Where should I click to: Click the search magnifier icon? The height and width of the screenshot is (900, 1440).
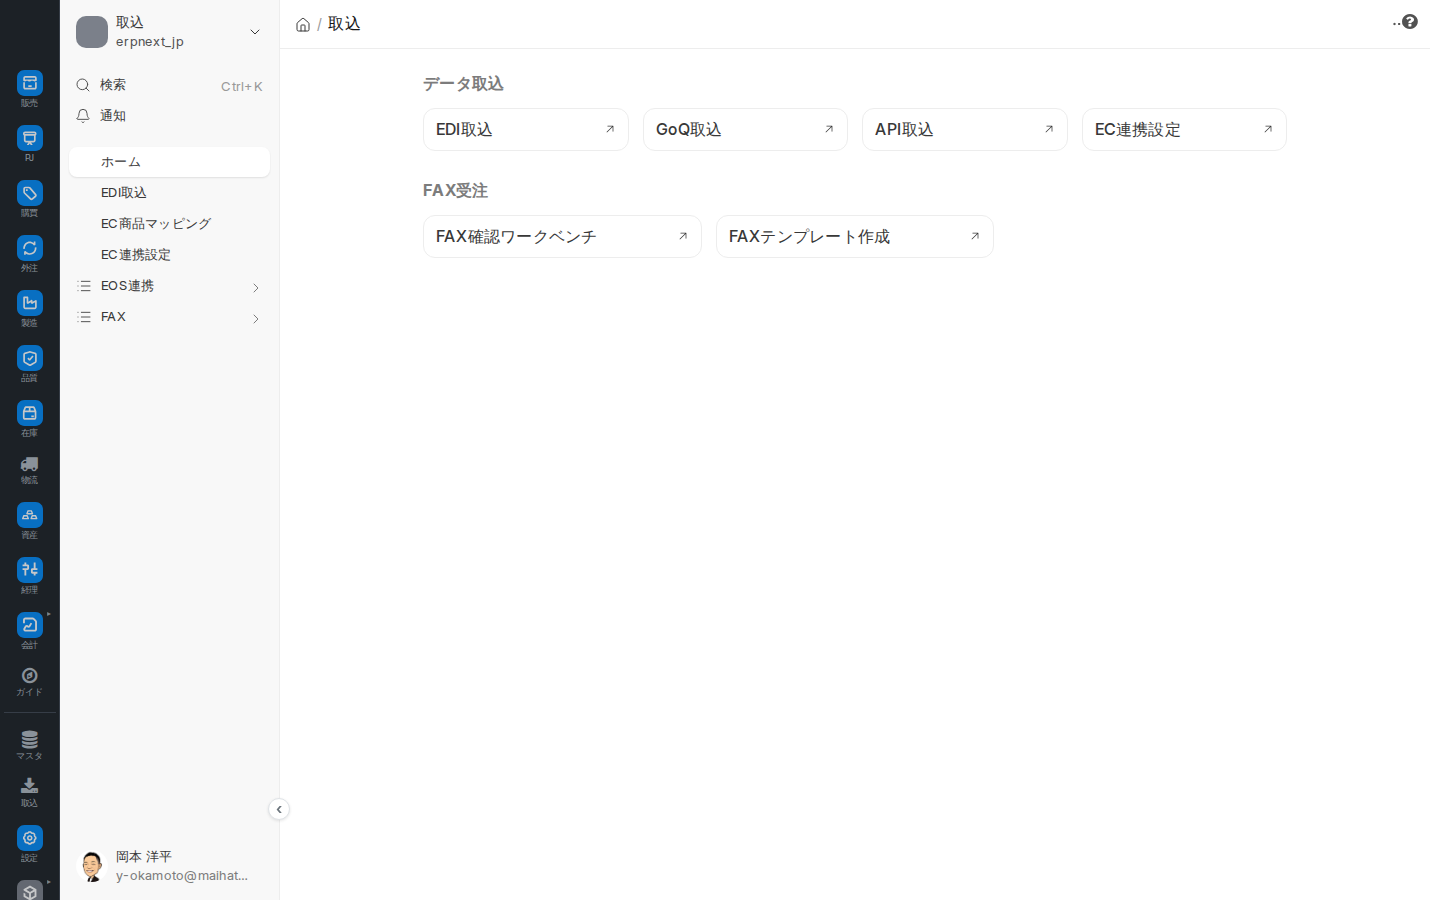[x=83, y=85]
